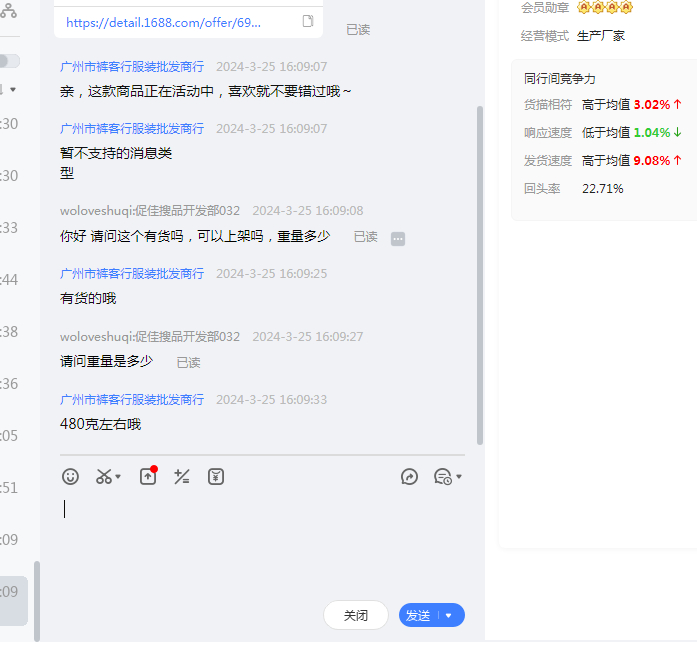697x647 pixels.
Task: Open the chat history clock icon
Action: tap(442, 477)
